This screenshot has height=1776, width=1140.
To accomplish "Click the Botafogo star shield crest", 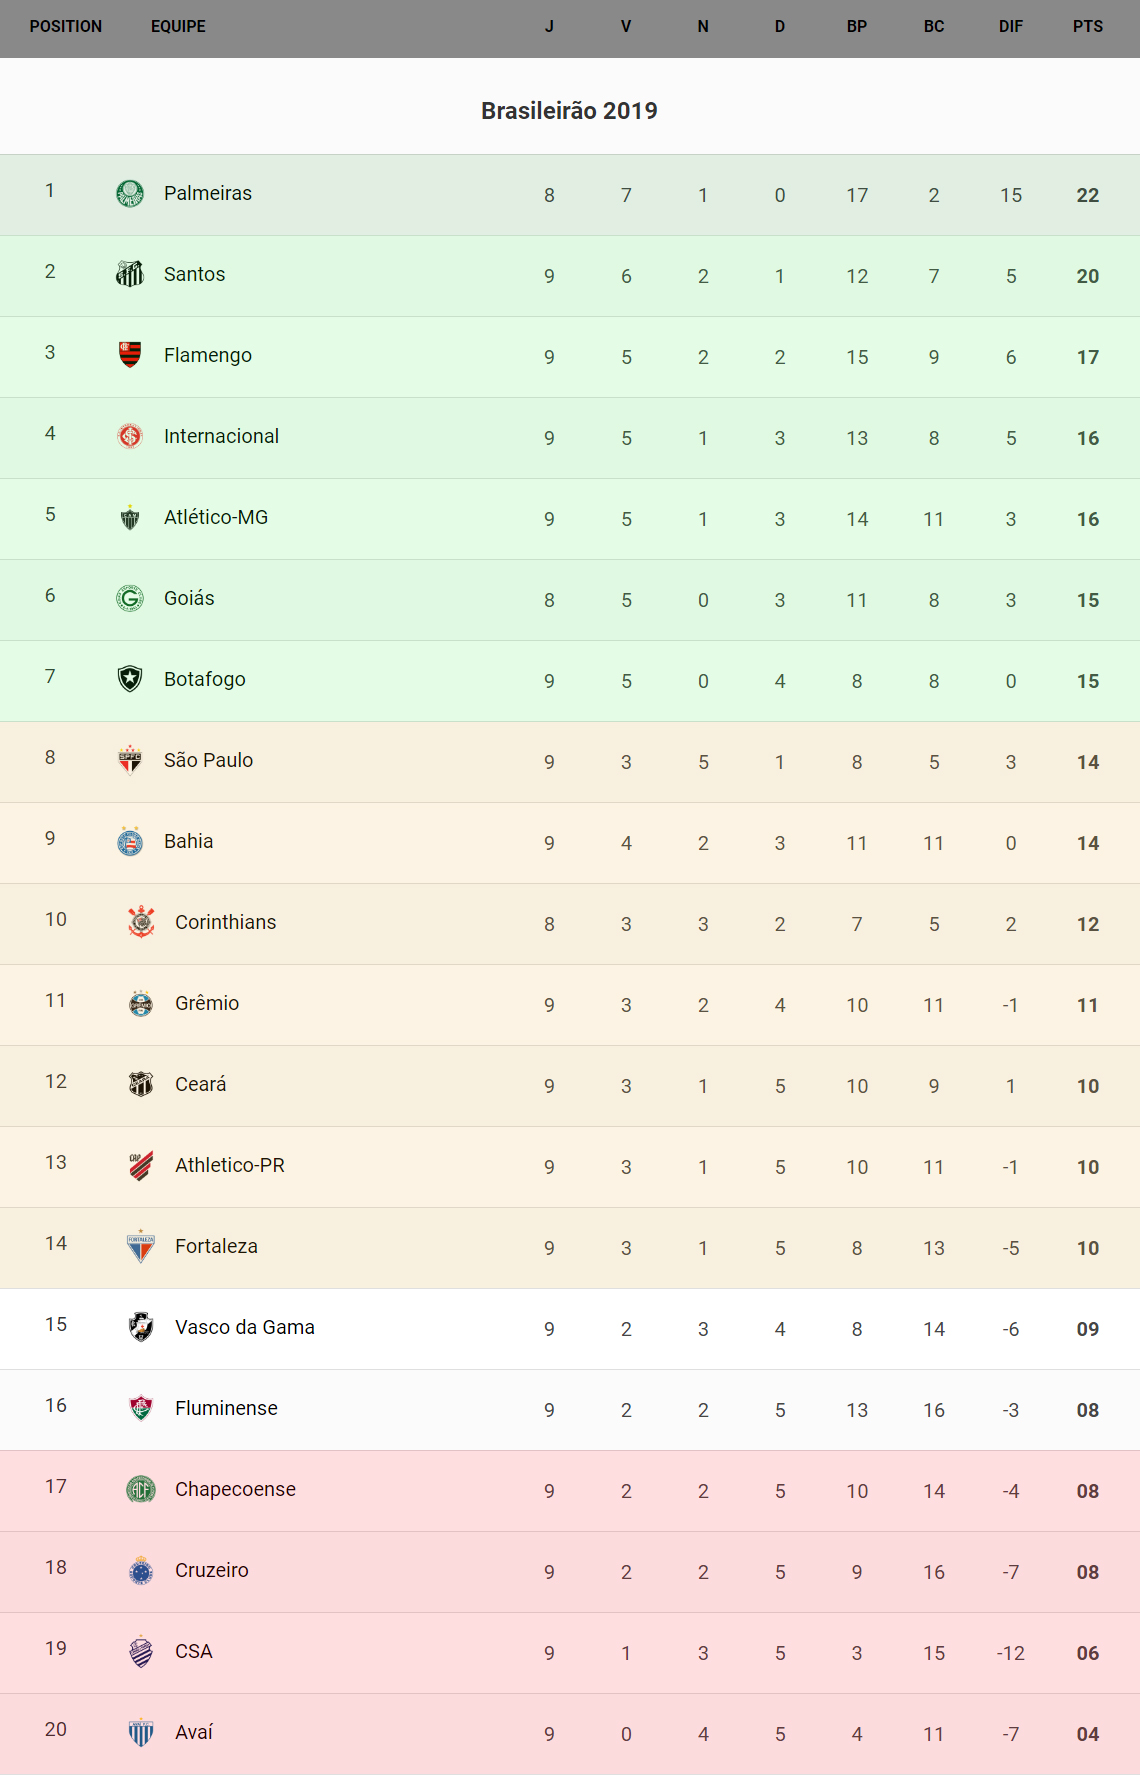I will 130,679.
